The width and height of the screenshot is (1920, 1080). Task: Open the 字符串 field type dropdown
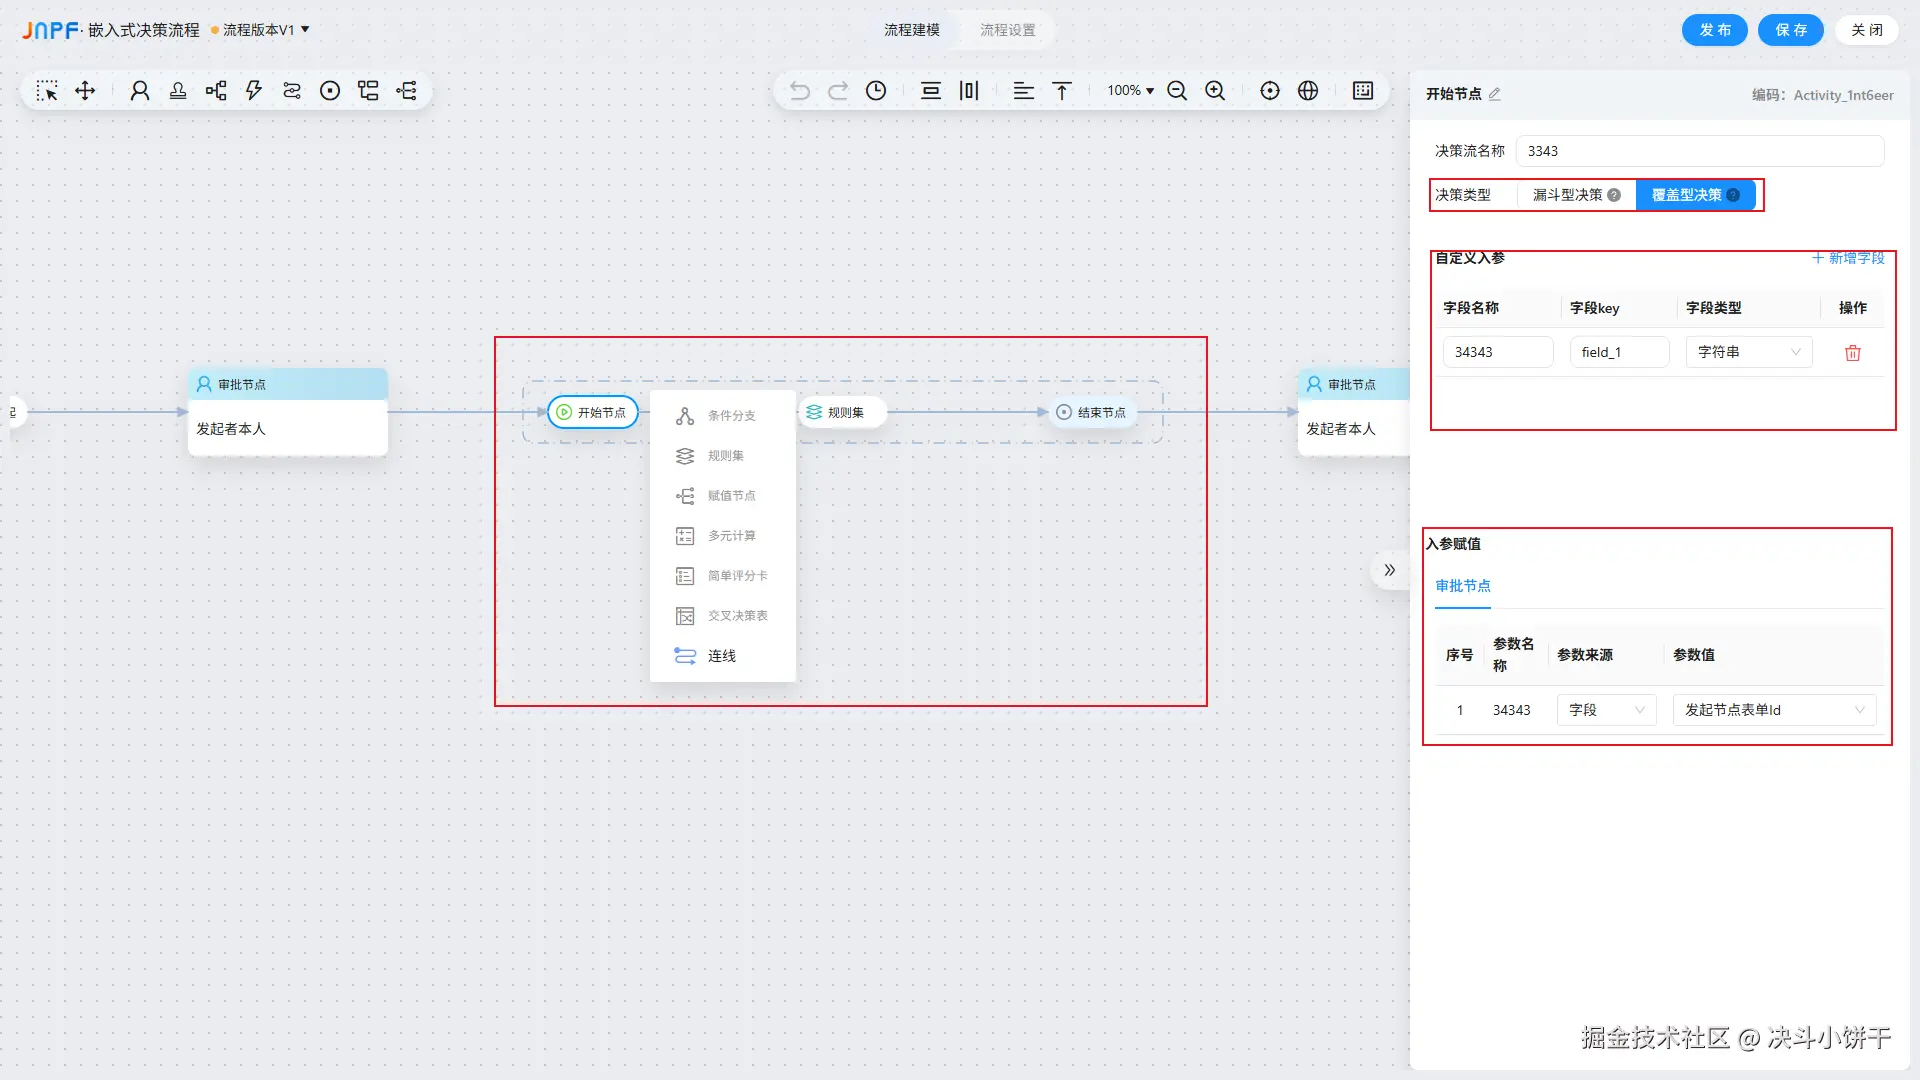[1748, 352]
